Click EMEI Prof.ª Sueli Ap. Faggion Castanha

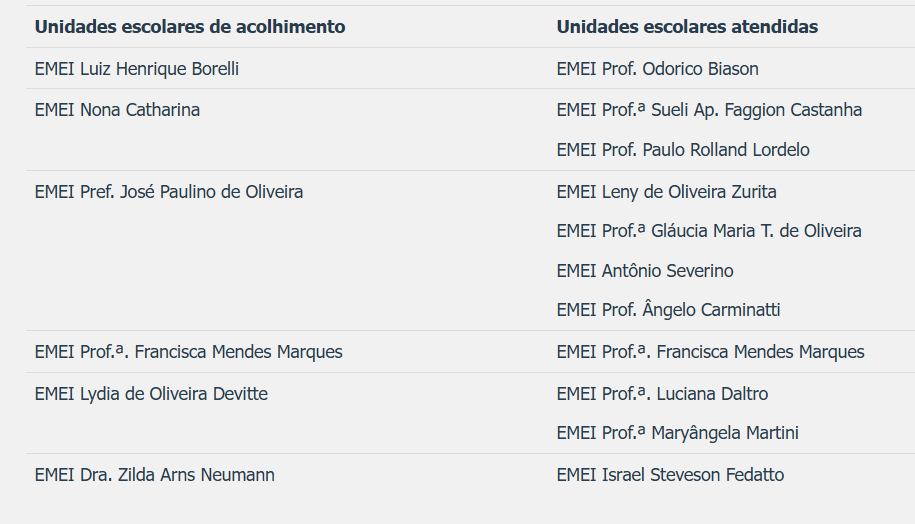point(709,110)
